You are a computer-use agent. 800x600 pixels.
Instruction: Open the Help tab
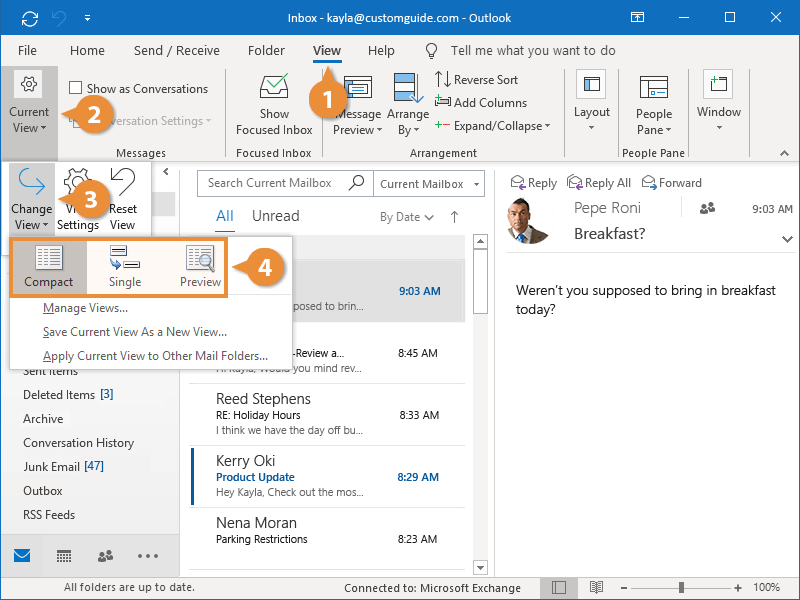[381, 51]
